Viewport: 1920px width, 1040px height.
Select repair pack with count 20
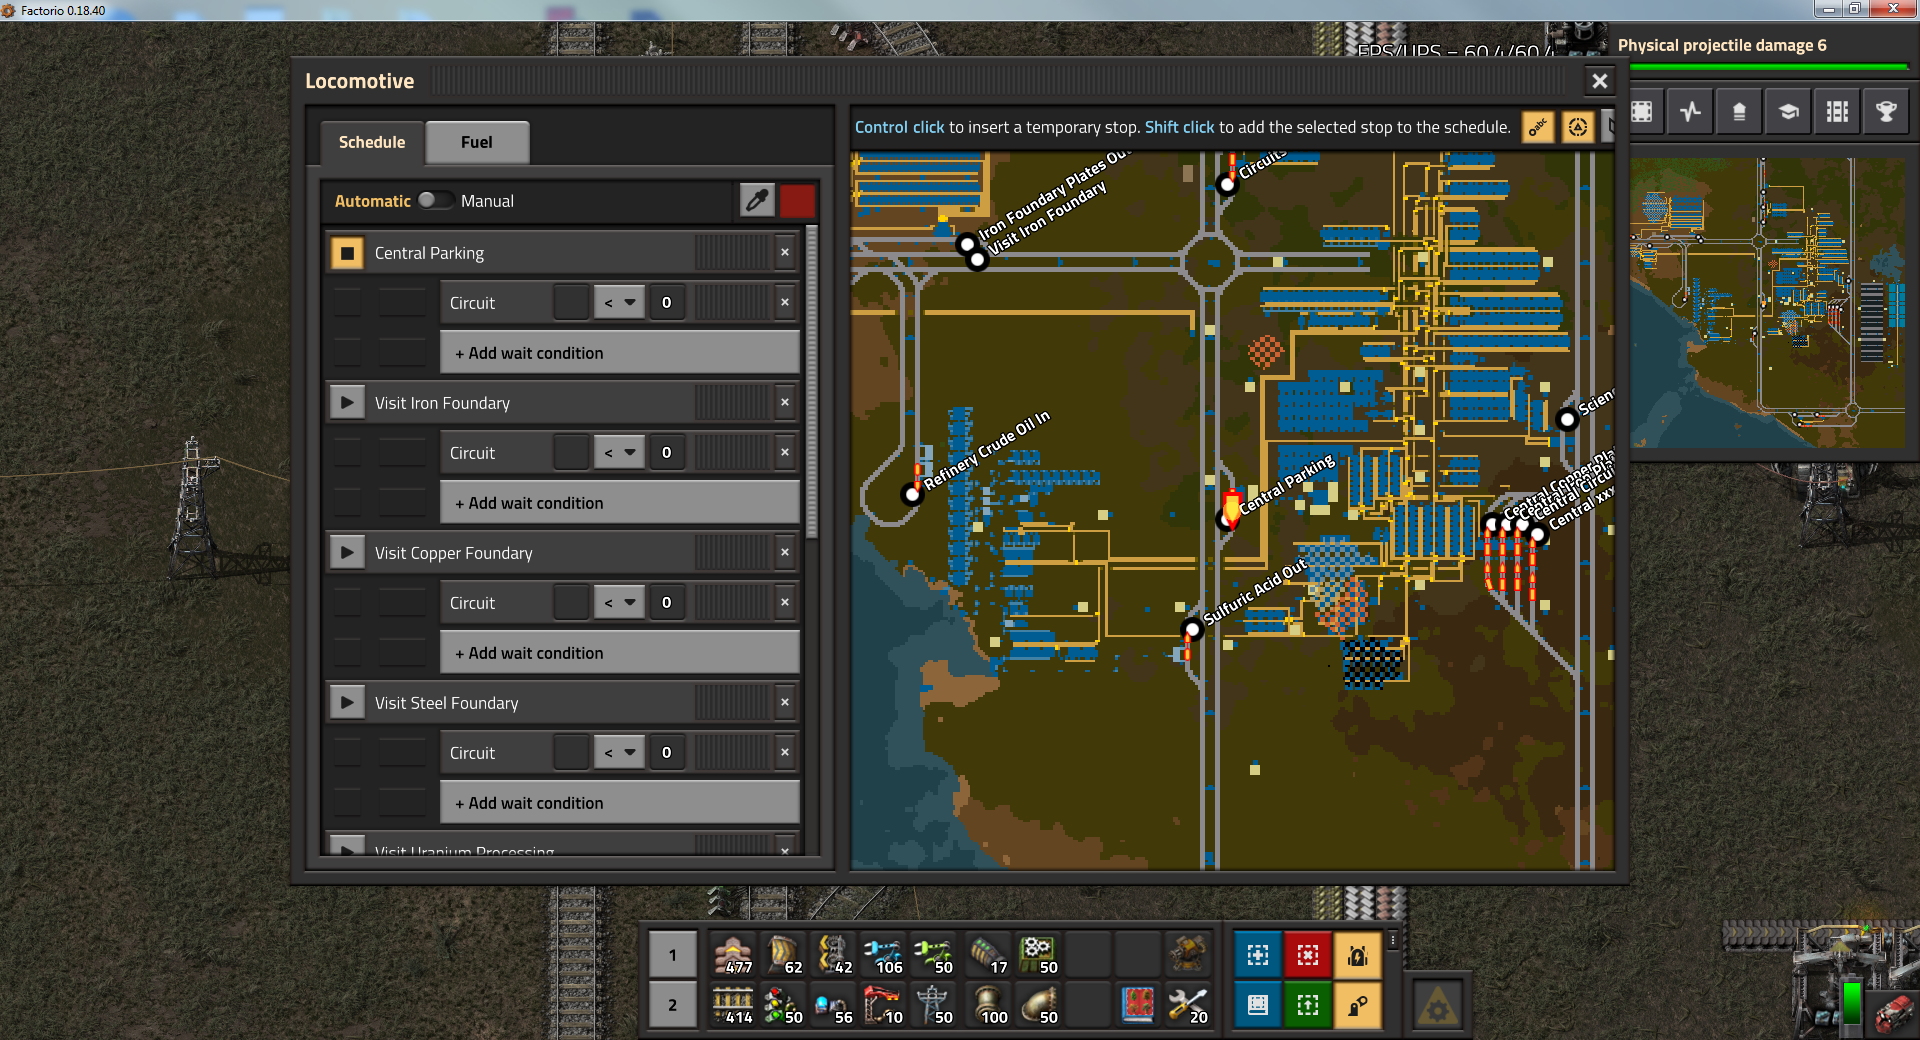[x=1188, y=1005]
